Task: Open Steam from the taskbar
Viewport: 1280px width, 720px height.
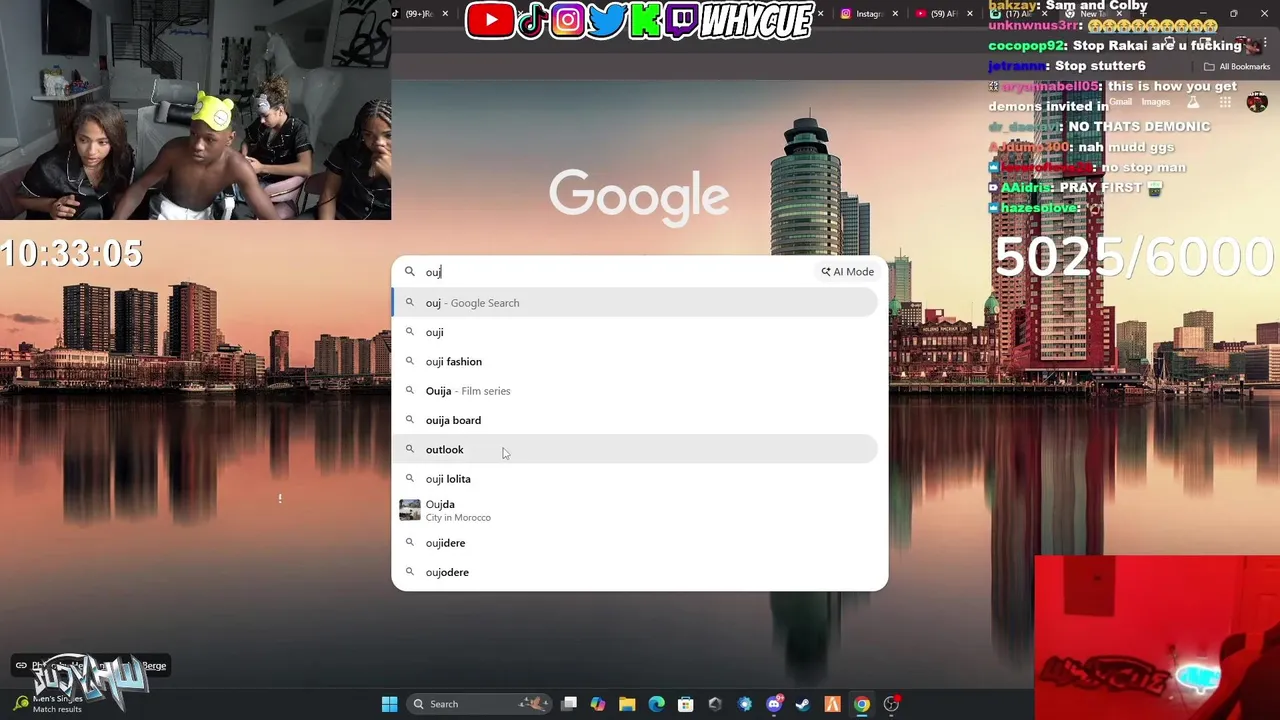Action: (803, 704)
